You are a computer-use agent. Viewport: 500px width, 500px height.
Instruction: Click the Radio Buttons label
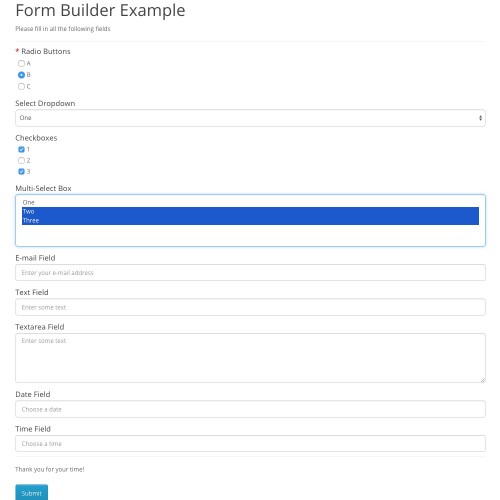pyautogui.click(x=46, y=51)
